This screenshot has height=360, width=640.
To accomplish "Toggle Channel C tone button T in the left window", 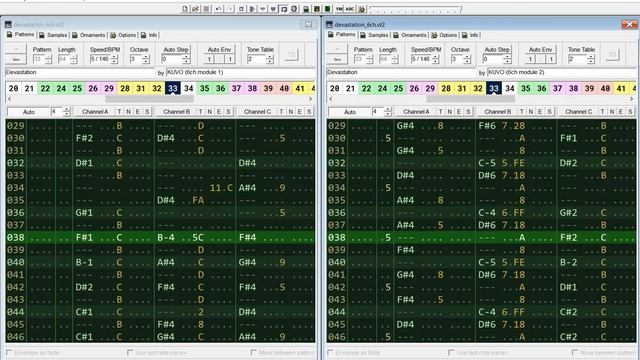I will [281, 111].
